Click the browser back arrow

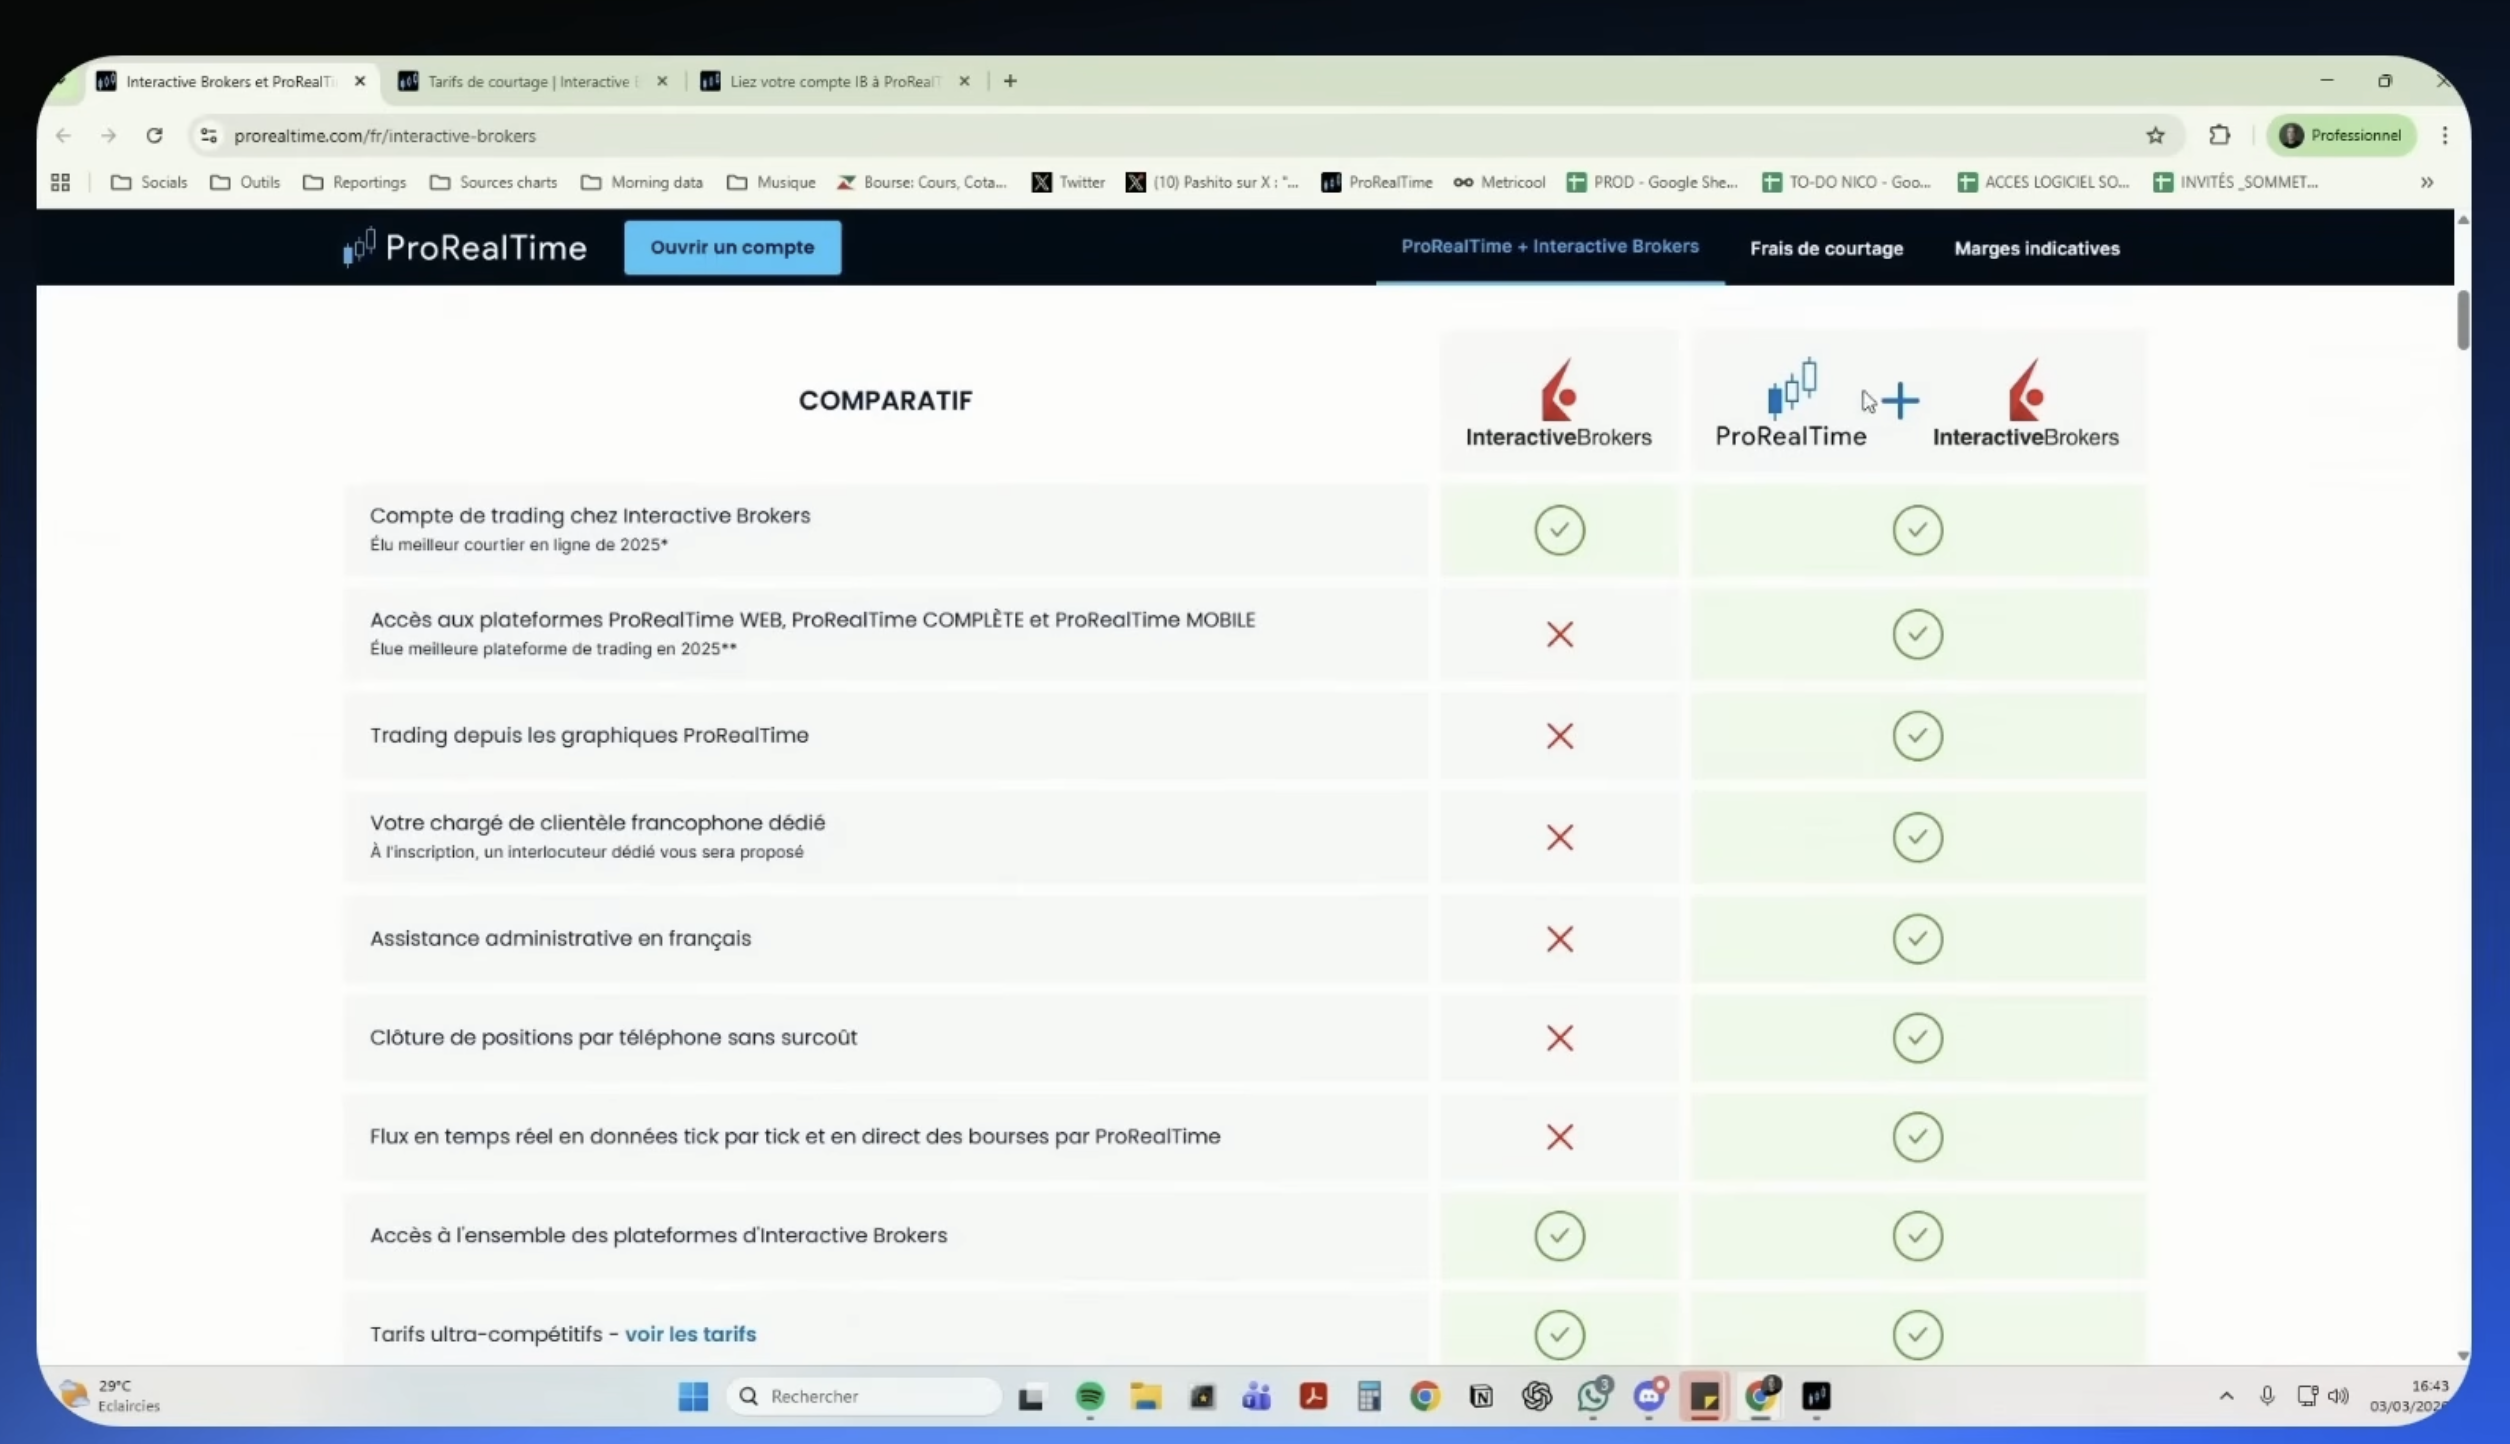pos(63,135)
